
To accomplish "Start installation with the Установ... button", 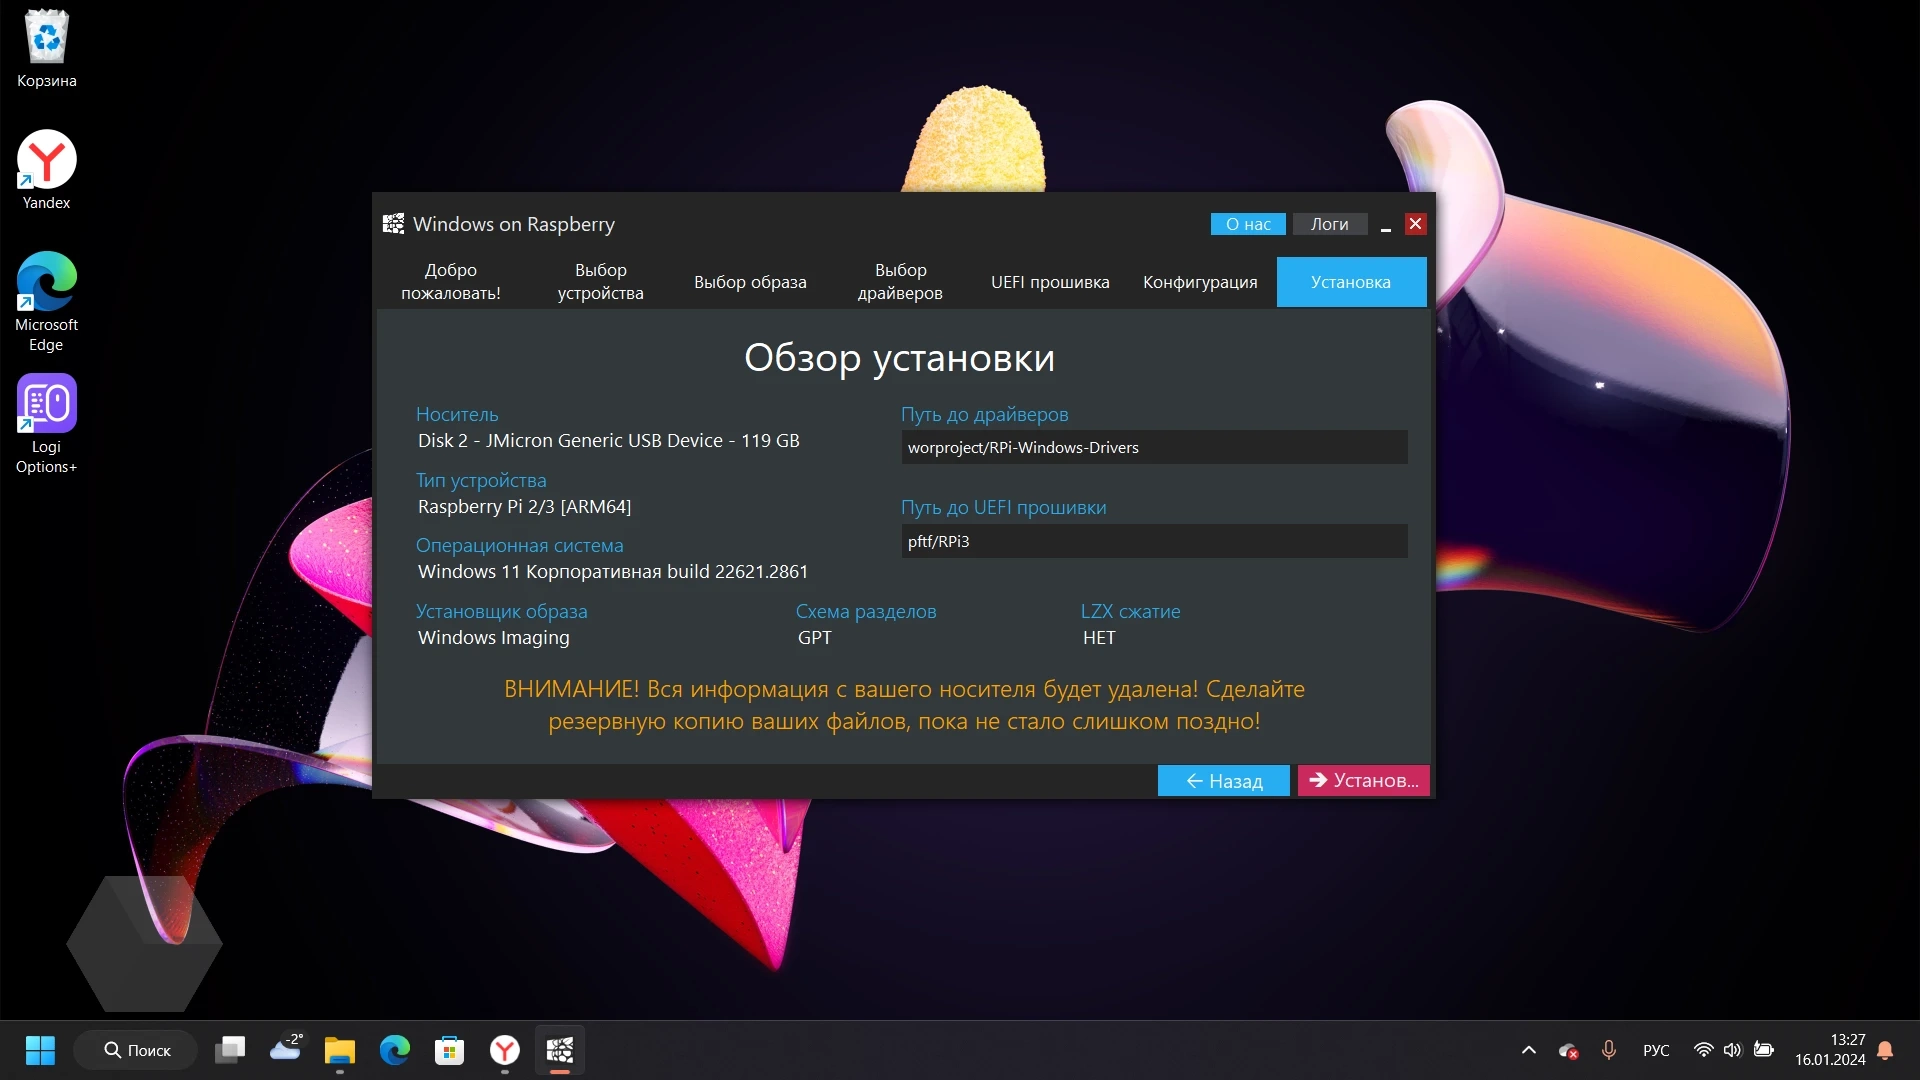I will (1364, 781).
